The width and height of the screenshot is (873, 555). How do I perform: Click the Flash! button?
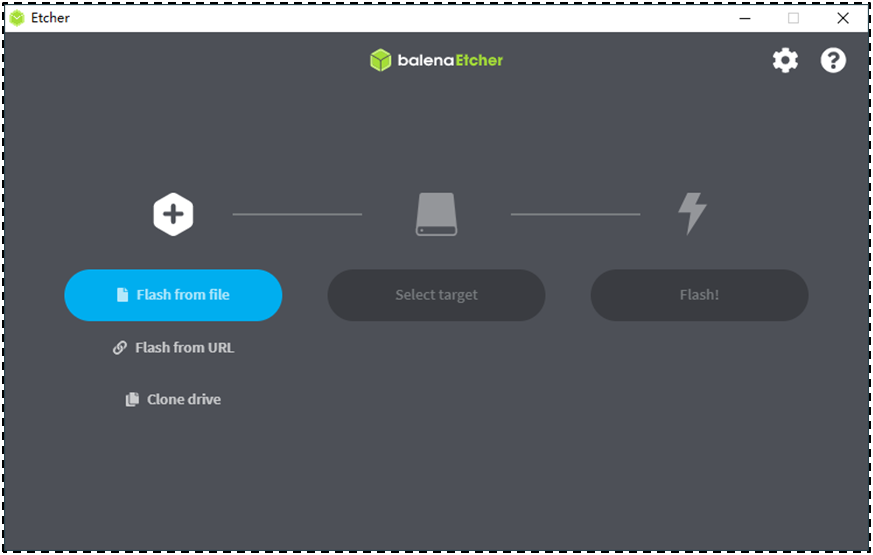click(699, 295)
